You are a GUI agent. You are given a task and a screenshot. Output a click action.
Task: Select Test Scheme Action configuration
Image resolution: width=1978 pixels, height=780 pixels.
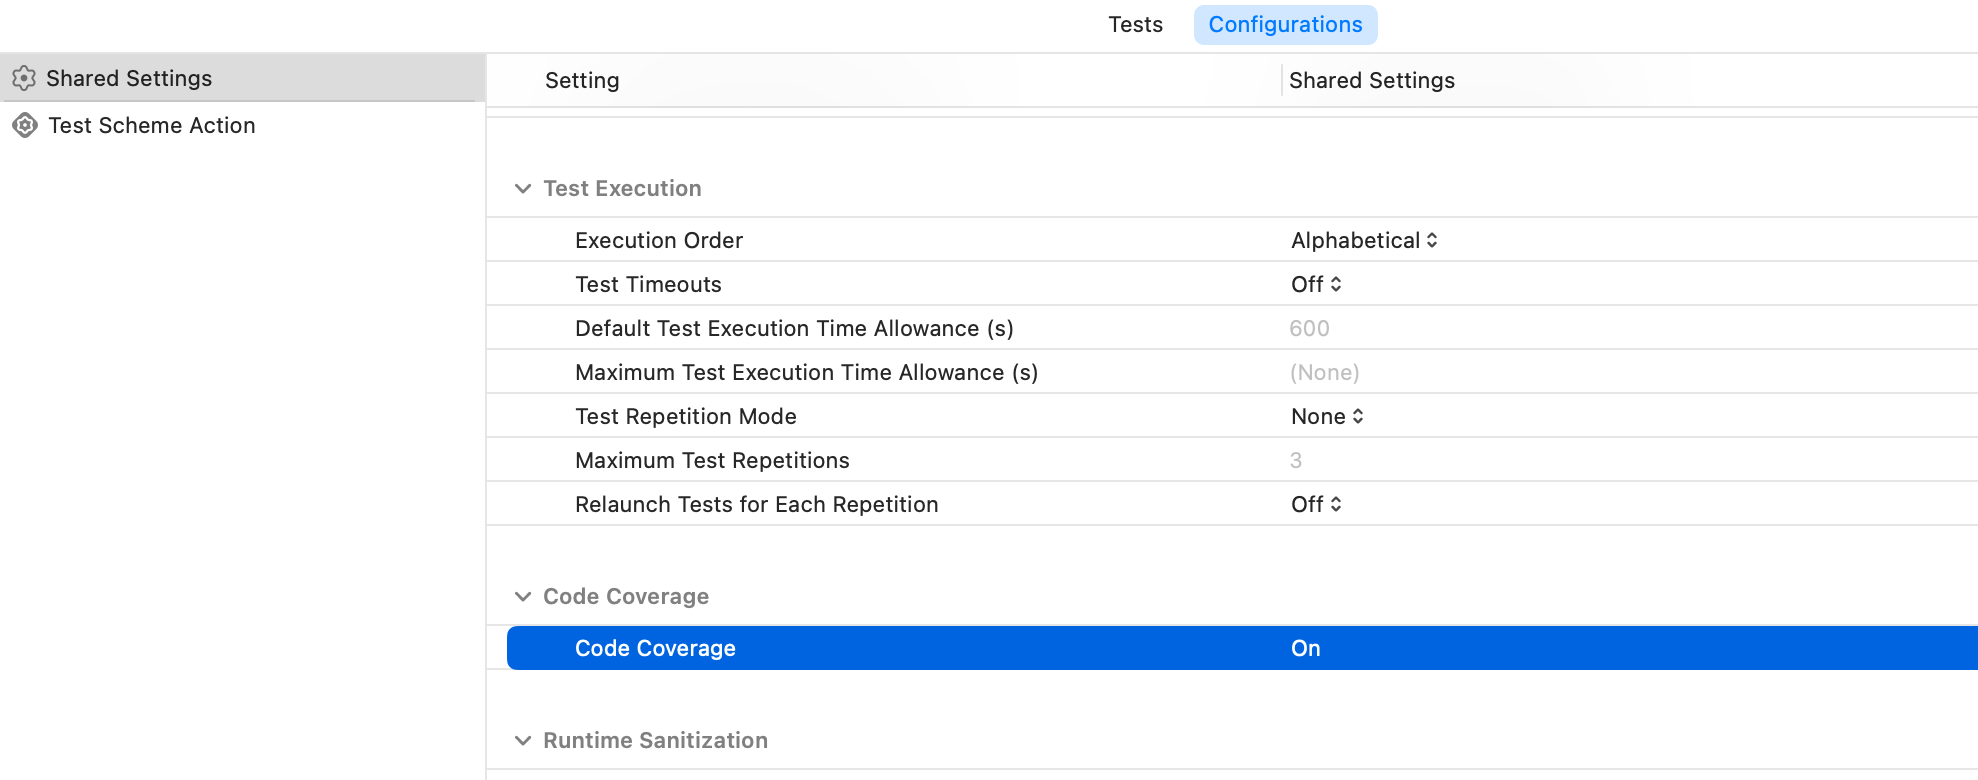(x=152, y=125)
